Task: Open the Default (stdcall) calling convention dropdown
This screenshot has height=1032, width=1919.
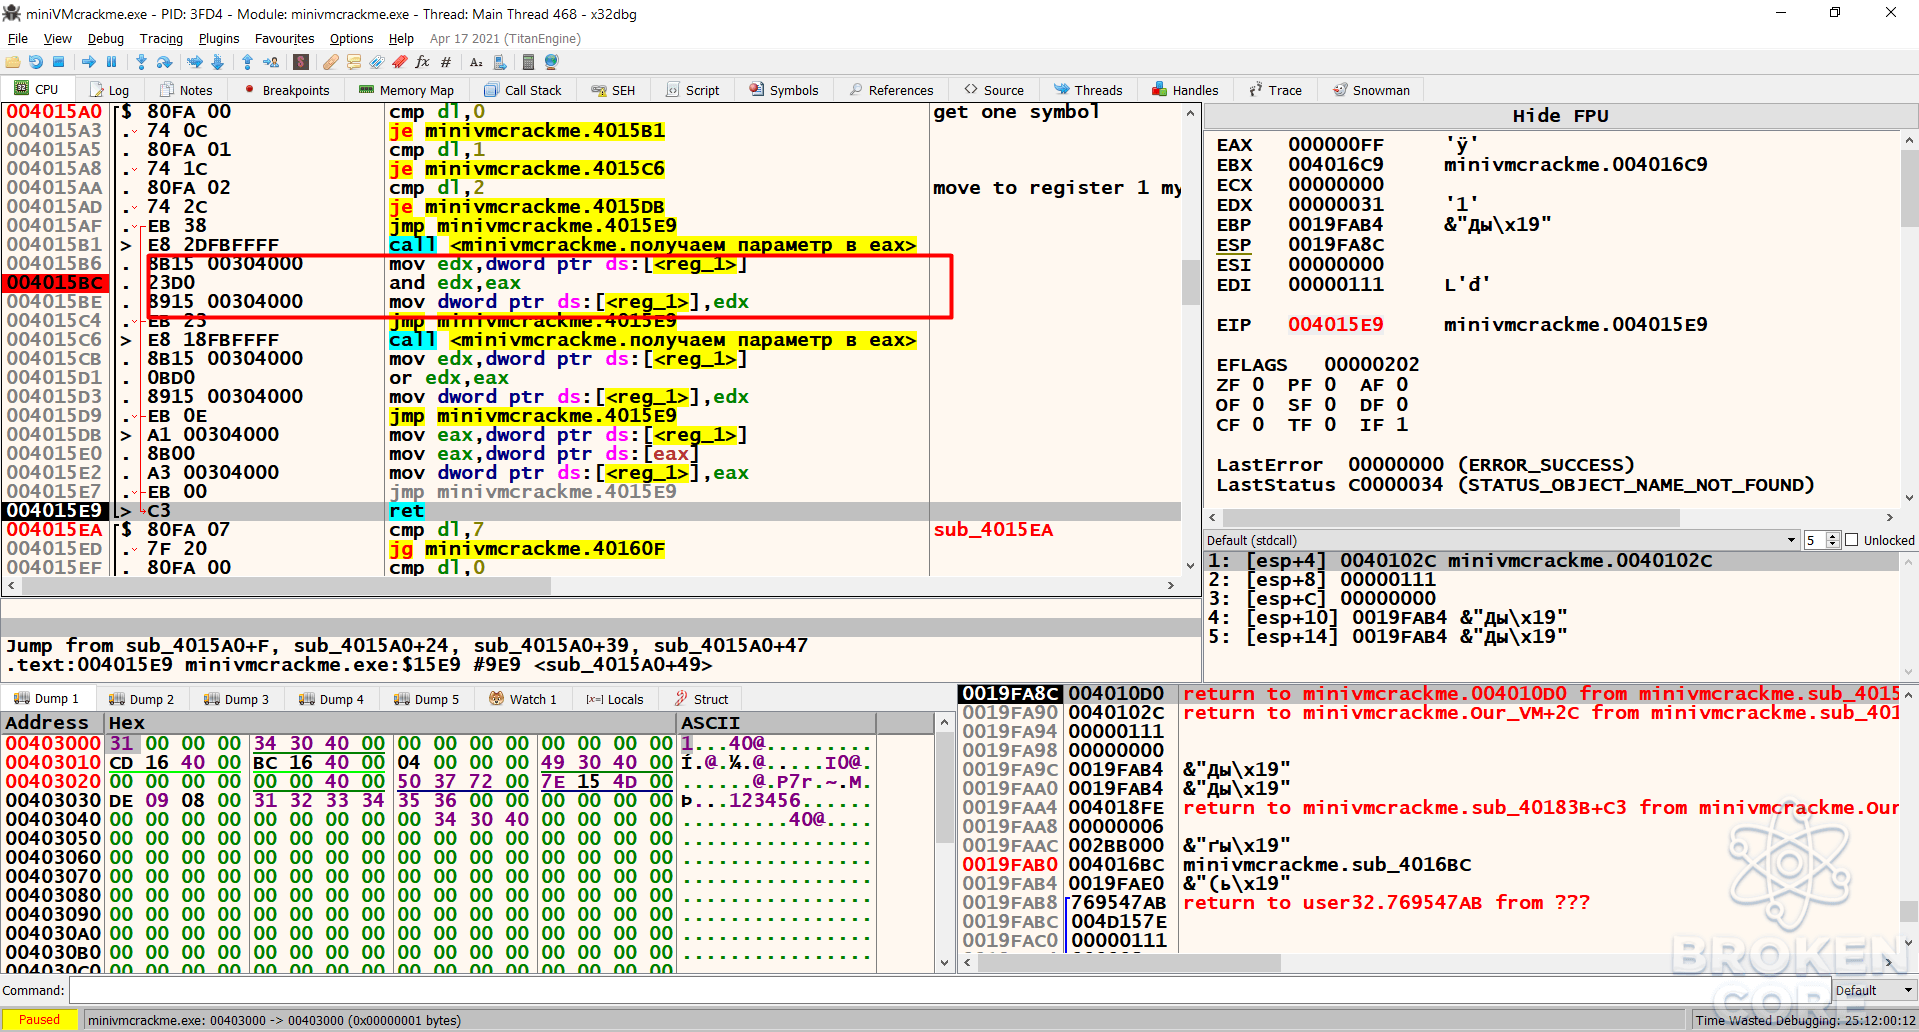Action: pyautogui.click(x=1502, y=540)
